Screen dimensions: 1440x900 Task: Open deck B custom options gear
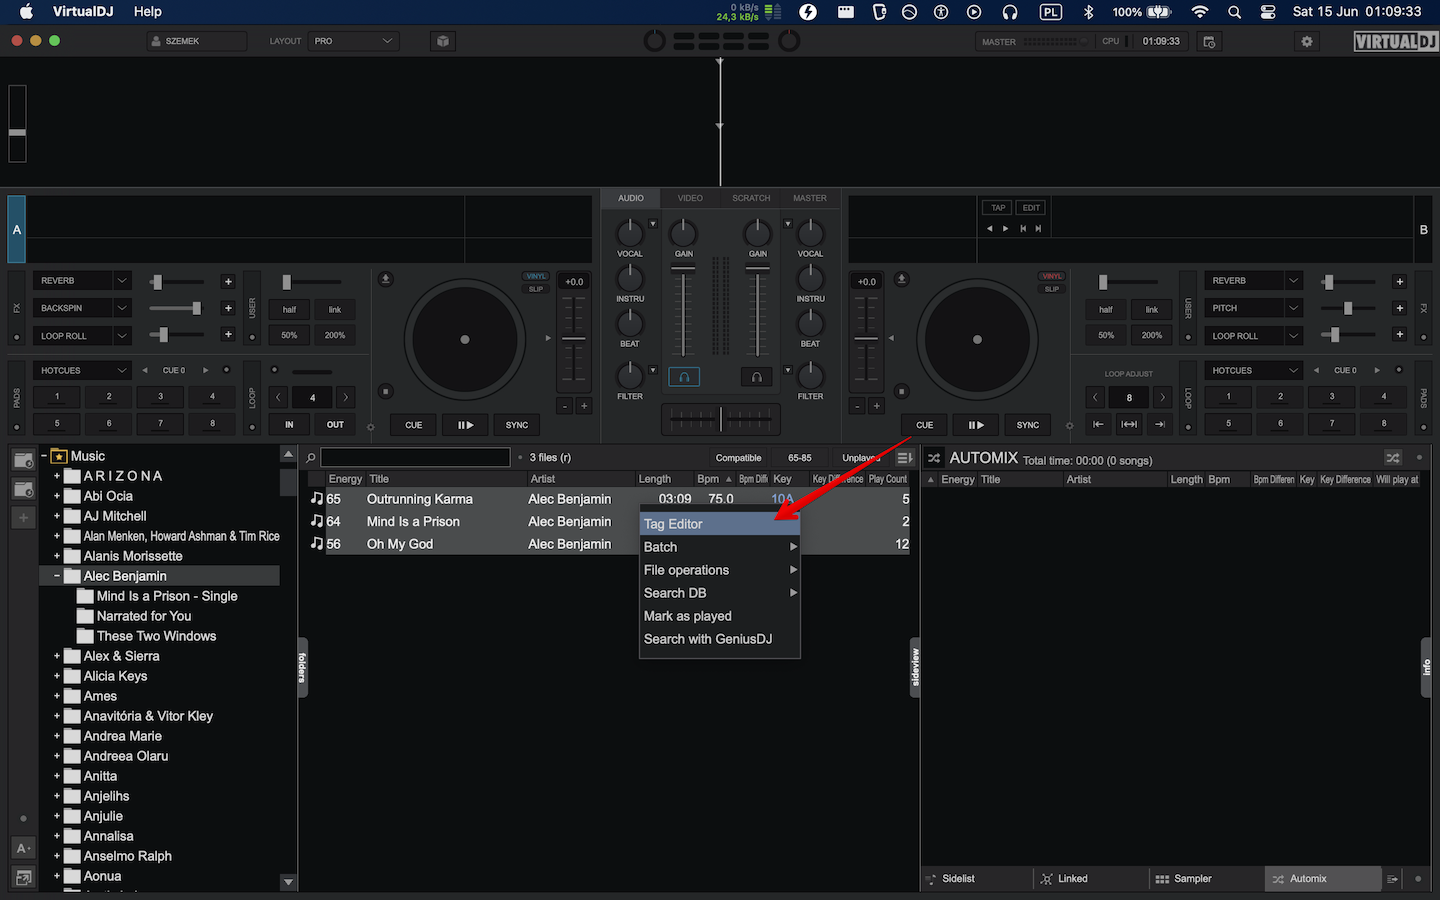(x=1069, y=426)
